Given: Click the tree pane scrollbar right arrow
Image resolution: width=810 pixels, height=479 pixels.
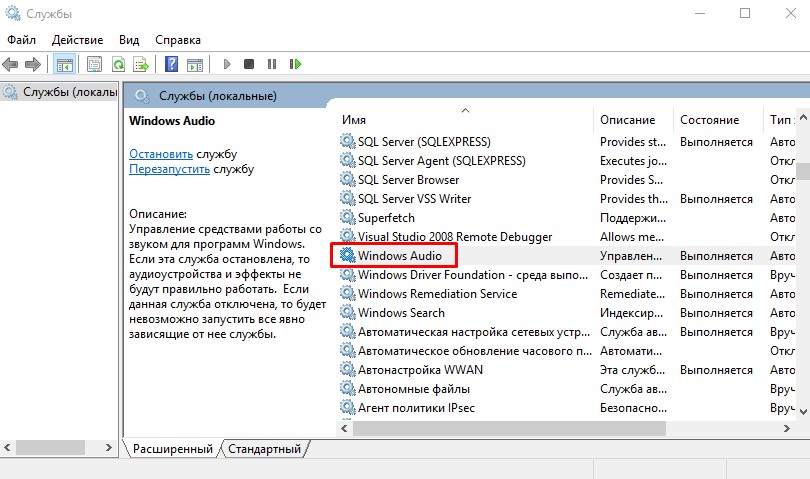Looking at the screenshot, I should (x=108, y=447).
